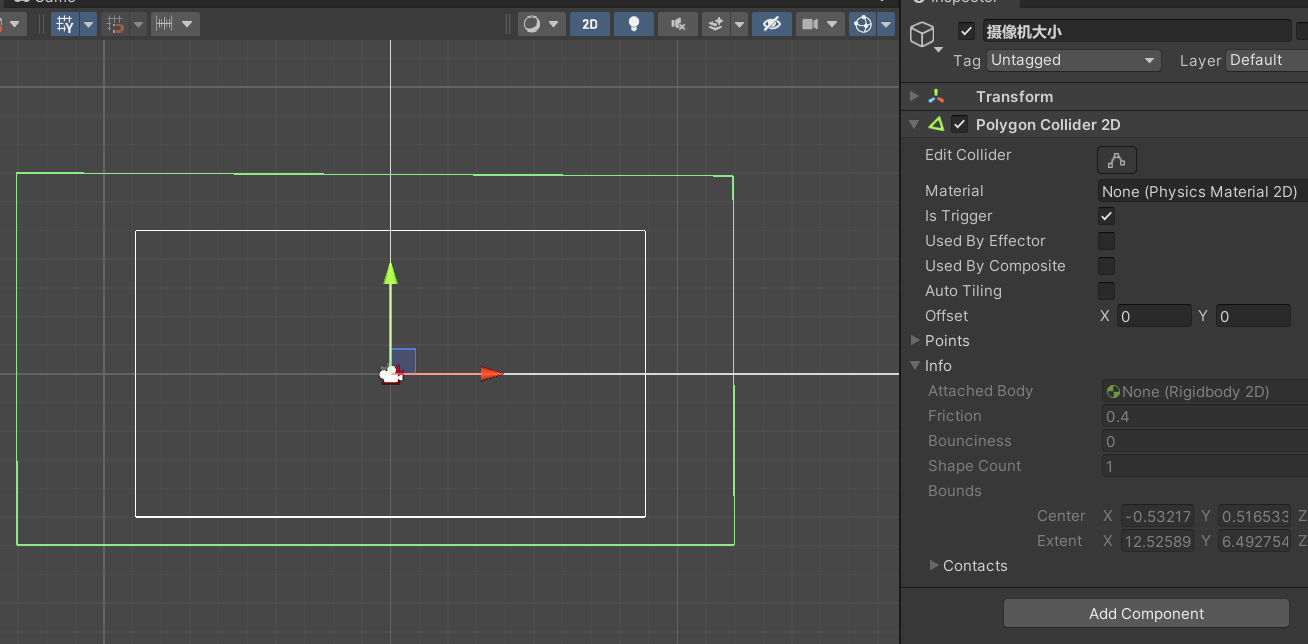The image size is (1308, 644).
Task: Enable the Used By Effector checkbox
Action: pyautogui.click(x=1106, y=241)
